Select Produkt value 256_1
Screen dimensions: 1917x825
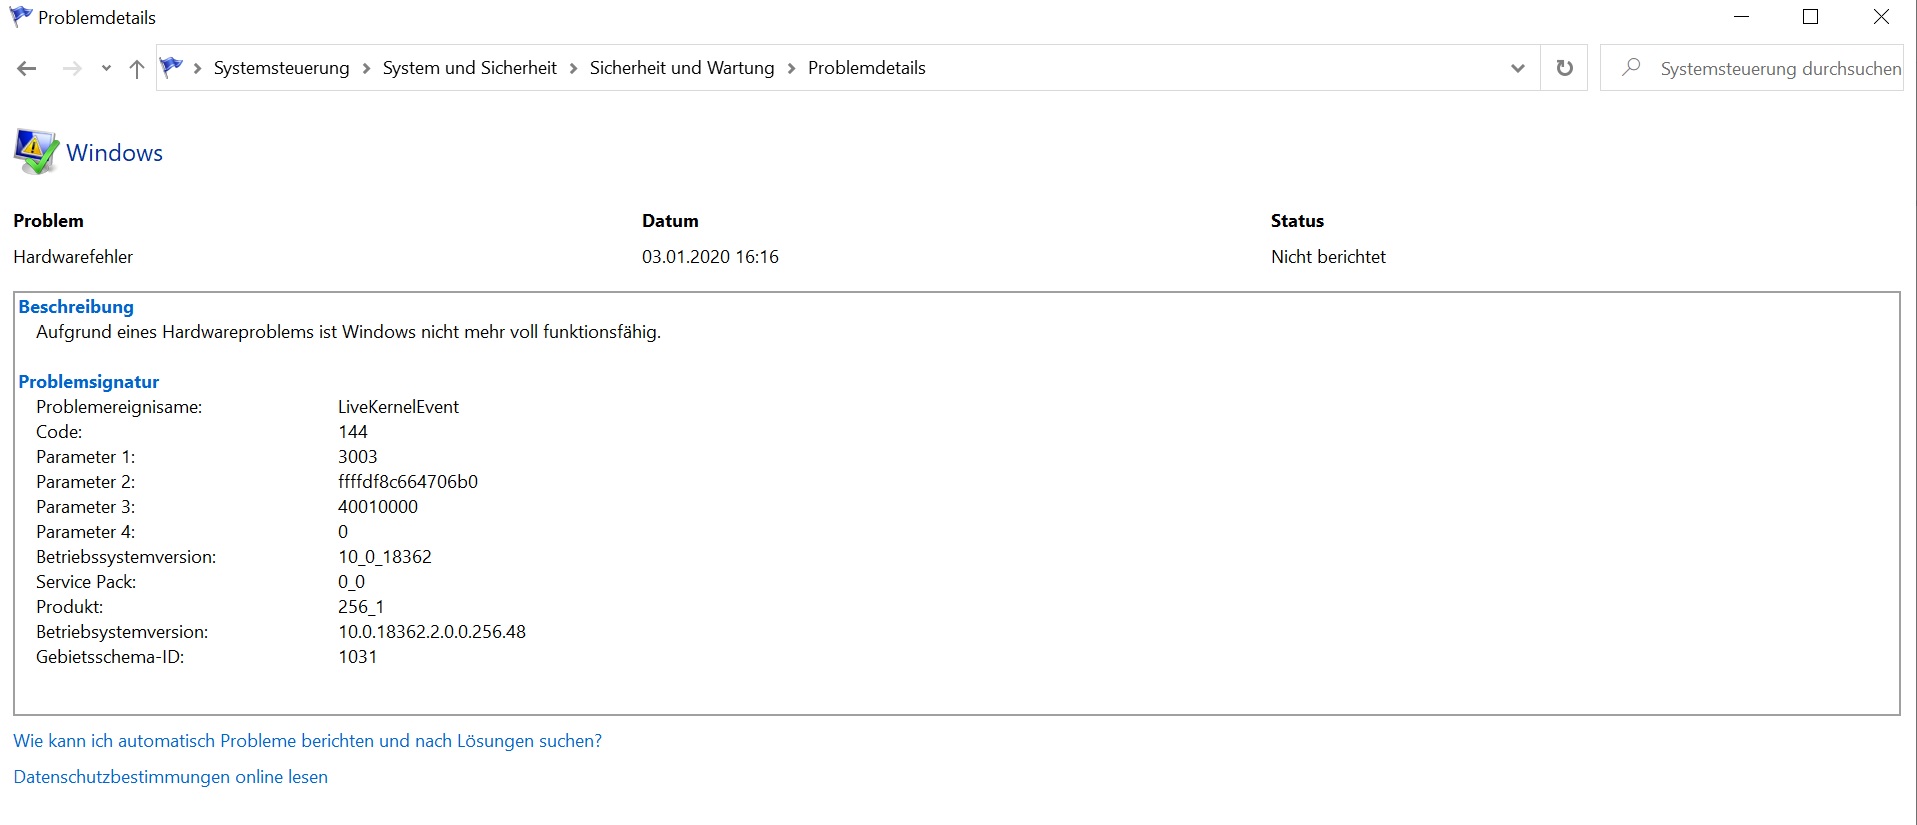point(361,607)
